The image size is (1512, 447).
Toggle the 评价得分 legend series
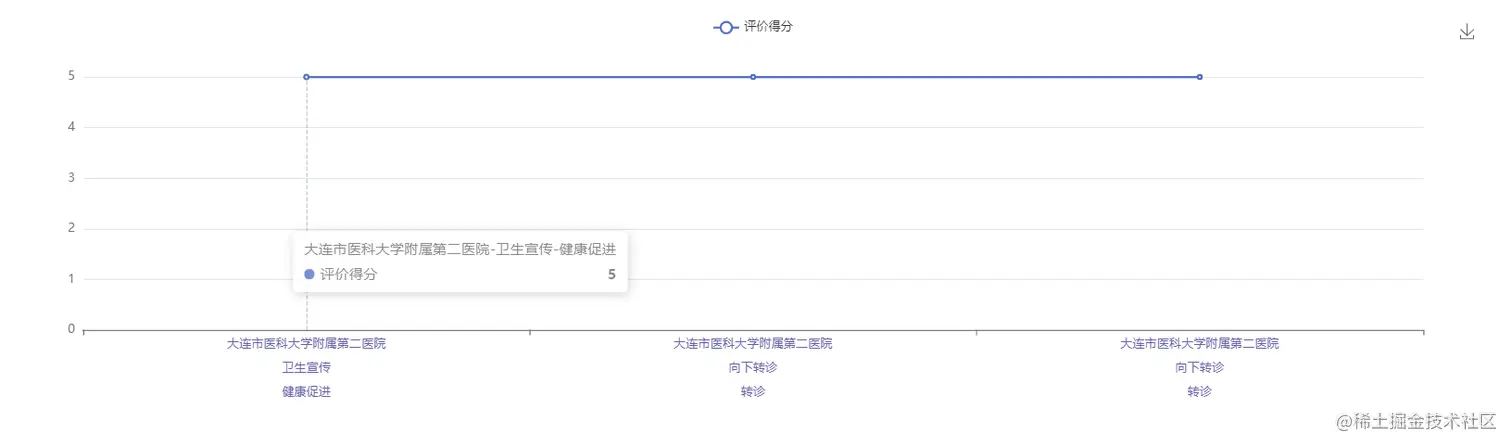point(768,27)
